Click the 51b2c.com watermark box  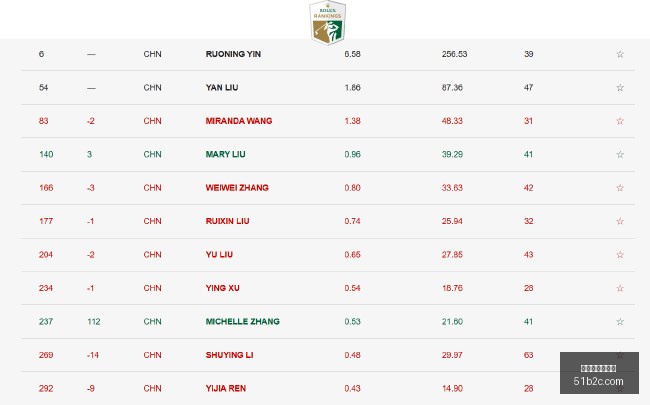[x=599, y=373]
